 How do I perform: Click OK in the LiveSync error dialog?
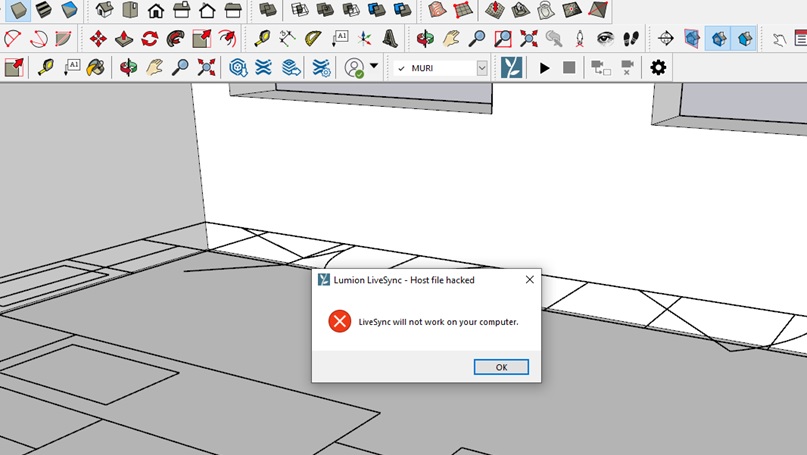(501, 367)
